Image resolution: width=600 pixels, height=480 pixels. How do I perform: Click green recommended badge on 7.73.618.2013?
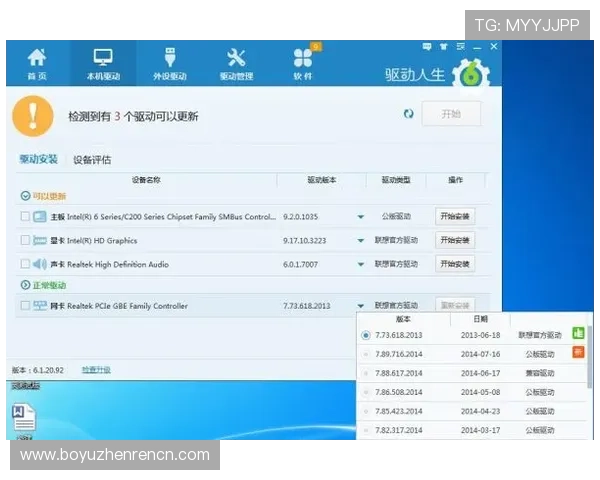tap(578, 333)
